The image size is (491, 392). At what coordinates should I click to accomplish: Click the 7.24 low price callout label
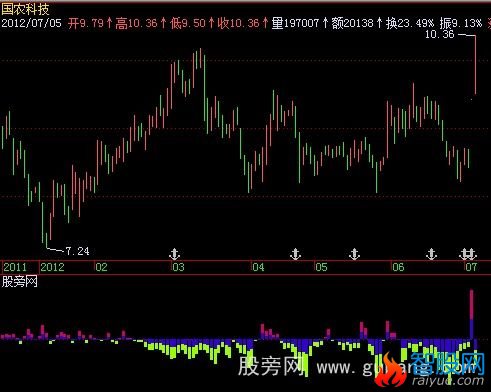[77, 251]
